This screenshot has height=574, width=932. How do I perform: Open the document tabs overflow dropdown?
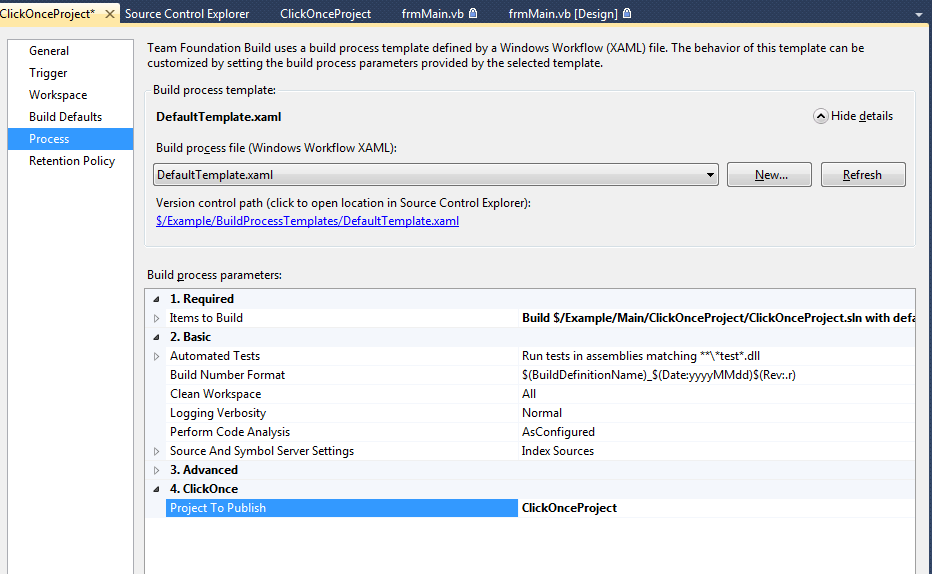point(918,15)
